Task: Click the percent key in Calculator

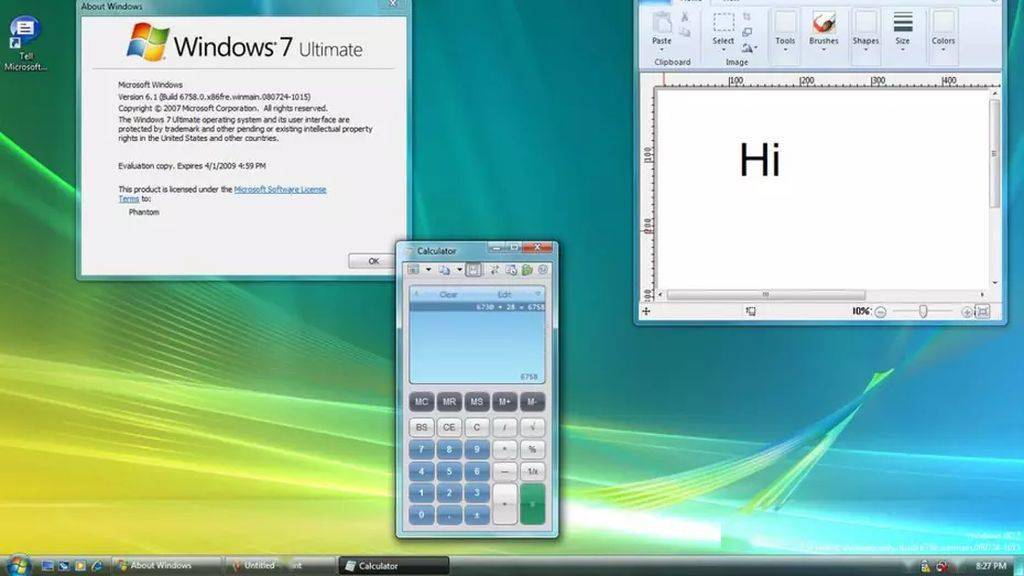Action: 532,449
